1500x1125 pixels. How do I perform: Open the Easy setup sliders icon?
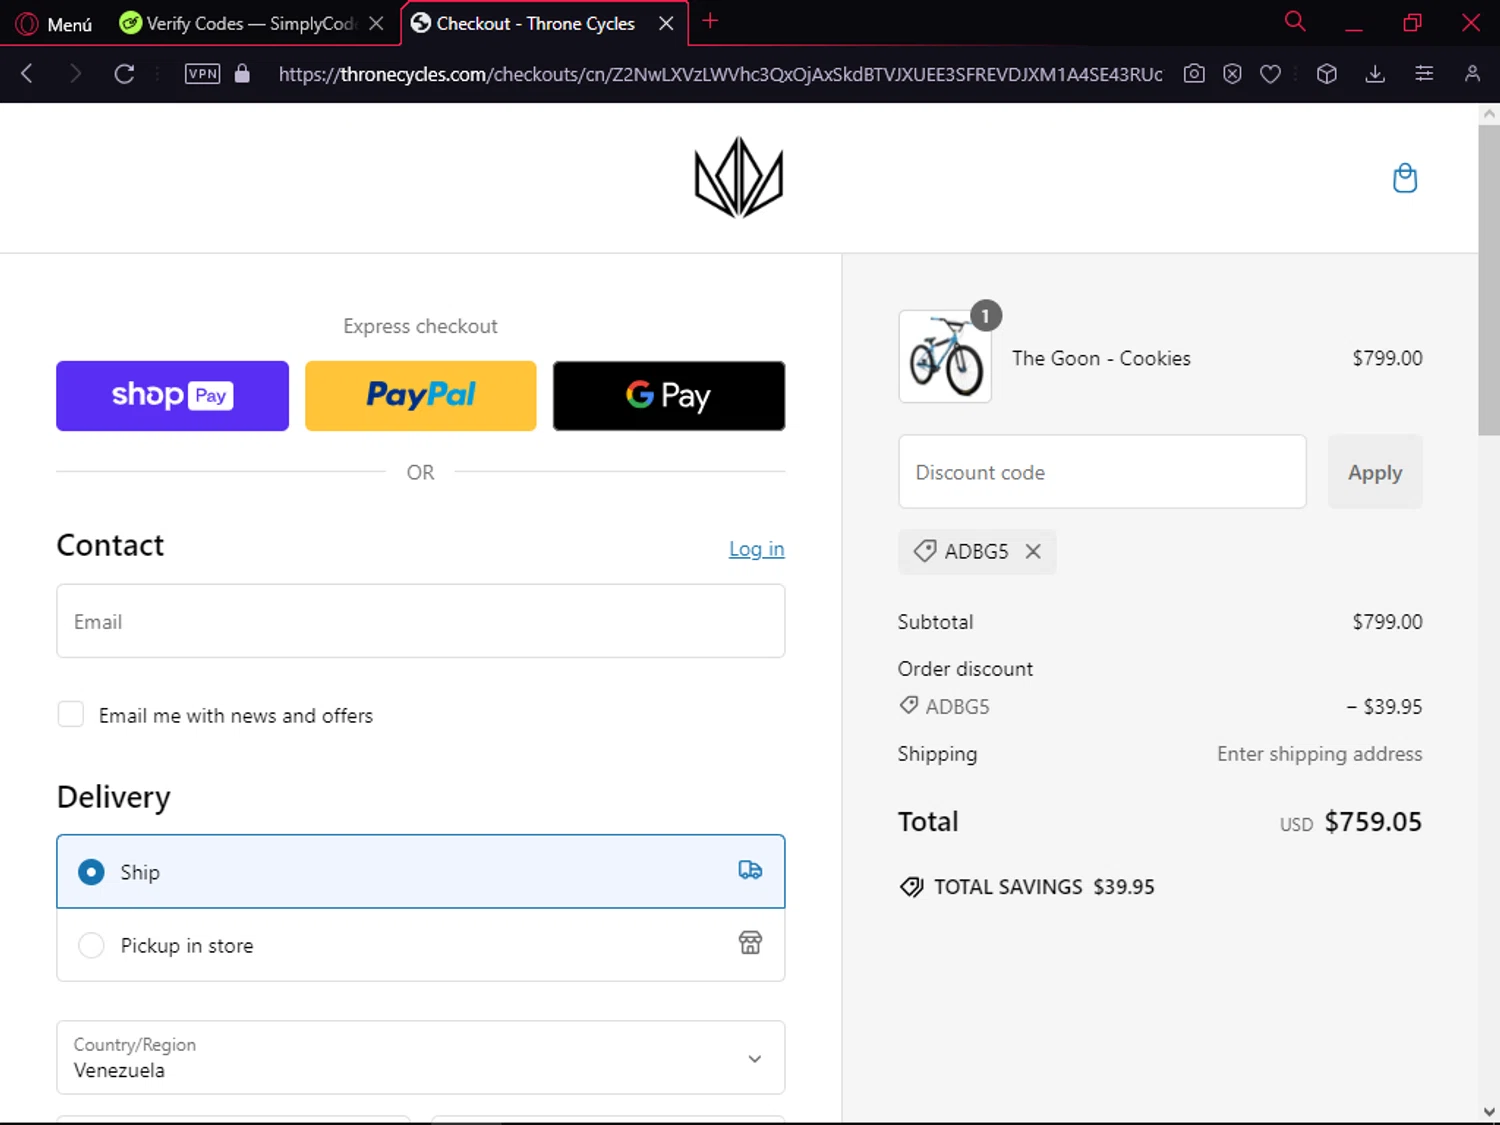click(x=1424, y=73)
